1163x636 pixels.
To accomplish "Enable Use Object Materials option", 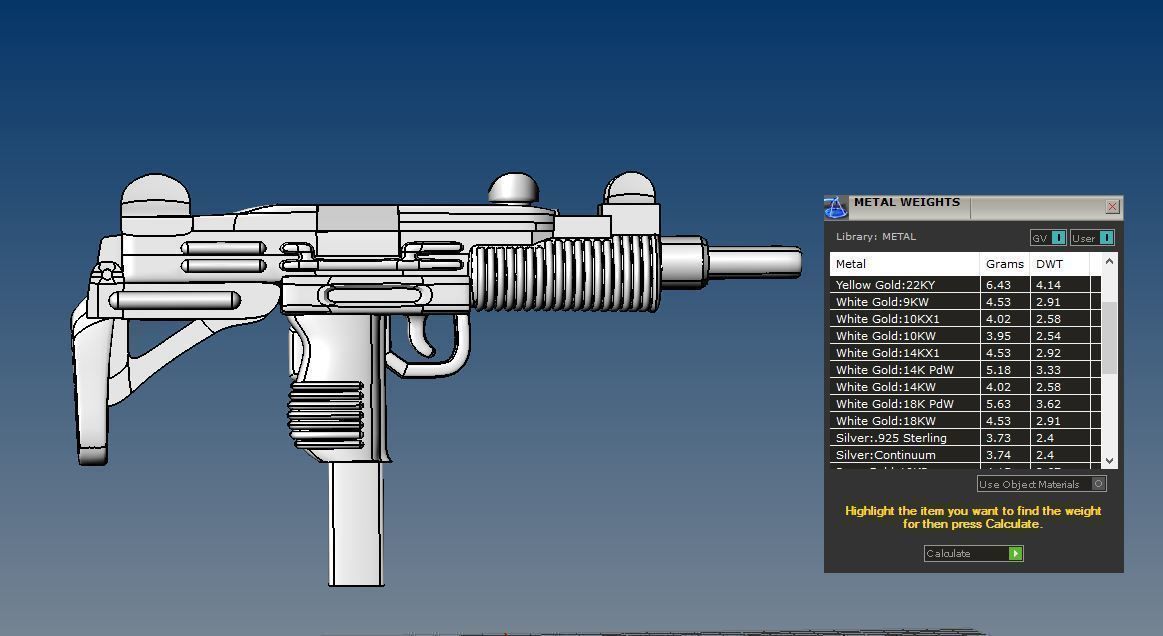I will (1042, 484).
